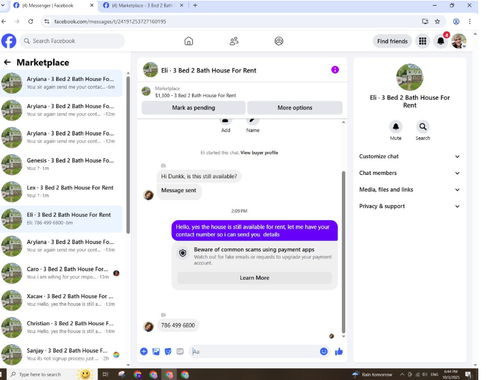
Task: Open the Facebook logo home link
Action: click(9, 41)
